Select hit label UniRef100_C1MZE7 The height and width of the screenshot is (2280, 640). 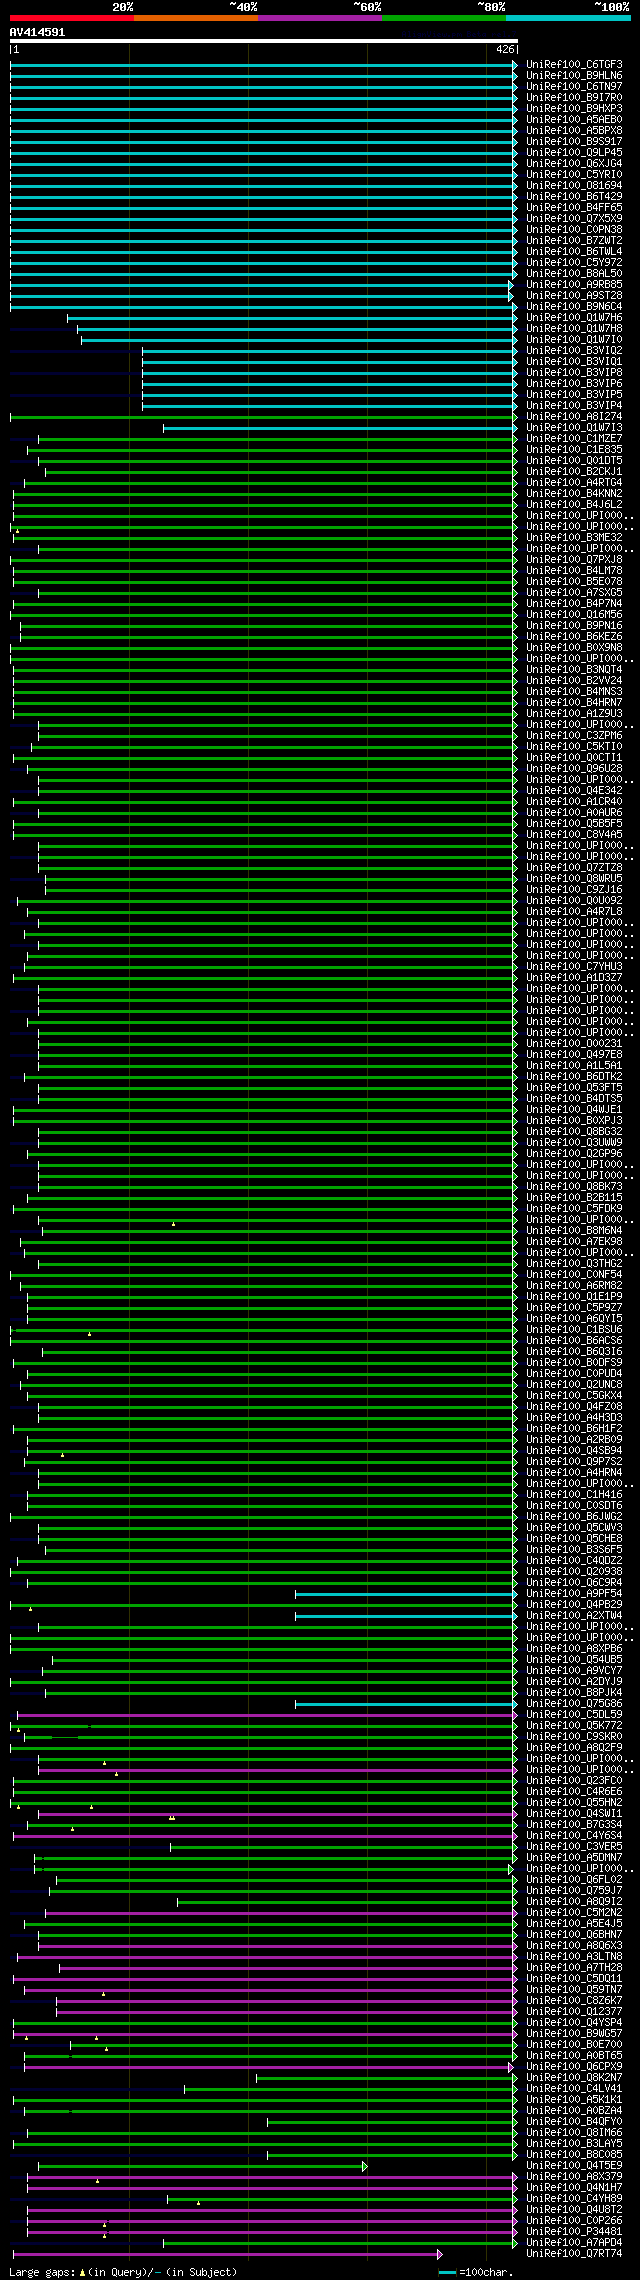pos(574,439)
